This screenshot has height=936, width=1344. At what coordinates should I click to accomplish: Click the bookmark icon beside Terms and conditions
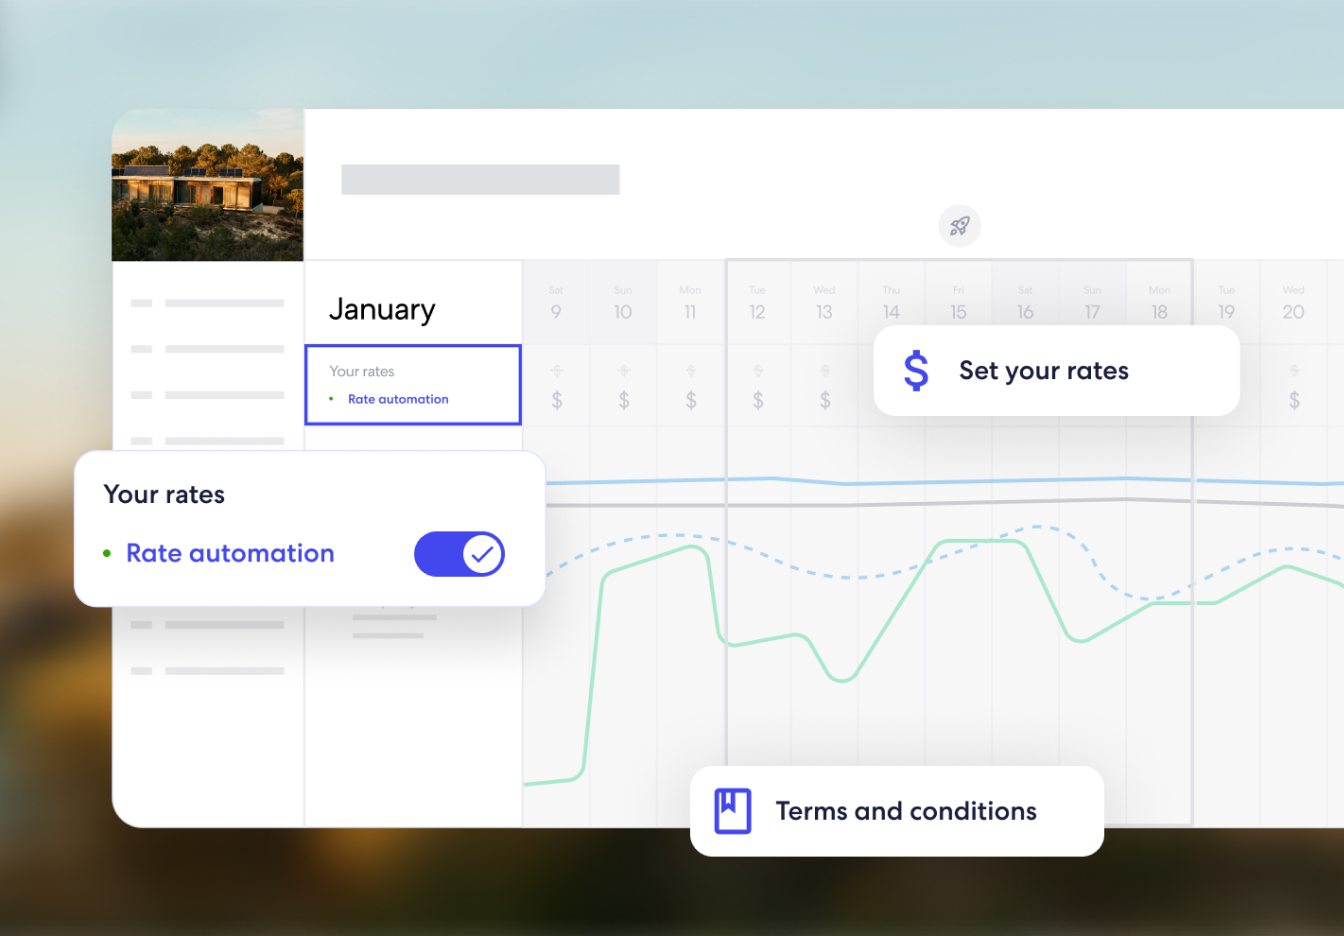coord(731,811)
